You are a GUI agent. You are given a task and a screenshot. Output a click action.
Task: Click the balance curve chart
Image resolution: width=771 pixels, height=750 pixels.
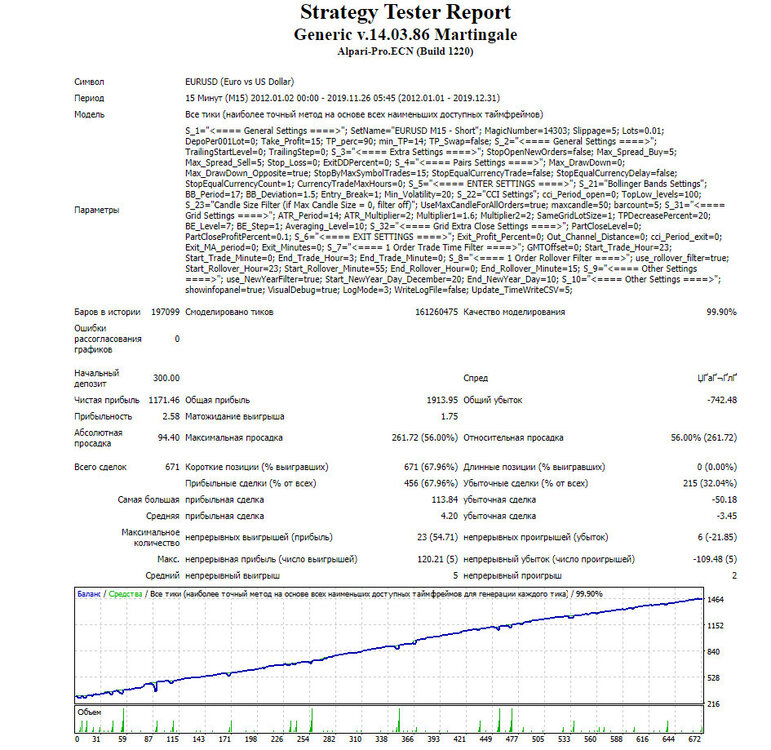click(x=389, y=646)
